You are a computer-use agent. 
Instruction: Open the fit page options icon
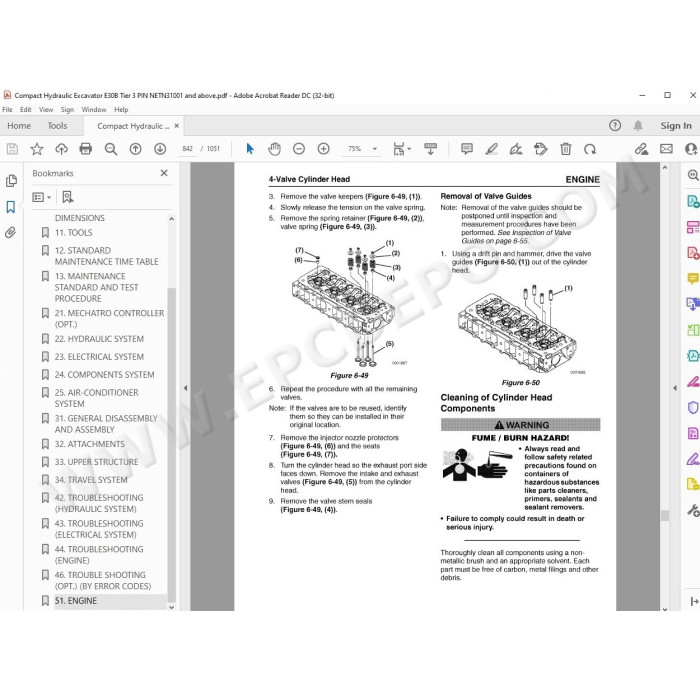(401, 149)
